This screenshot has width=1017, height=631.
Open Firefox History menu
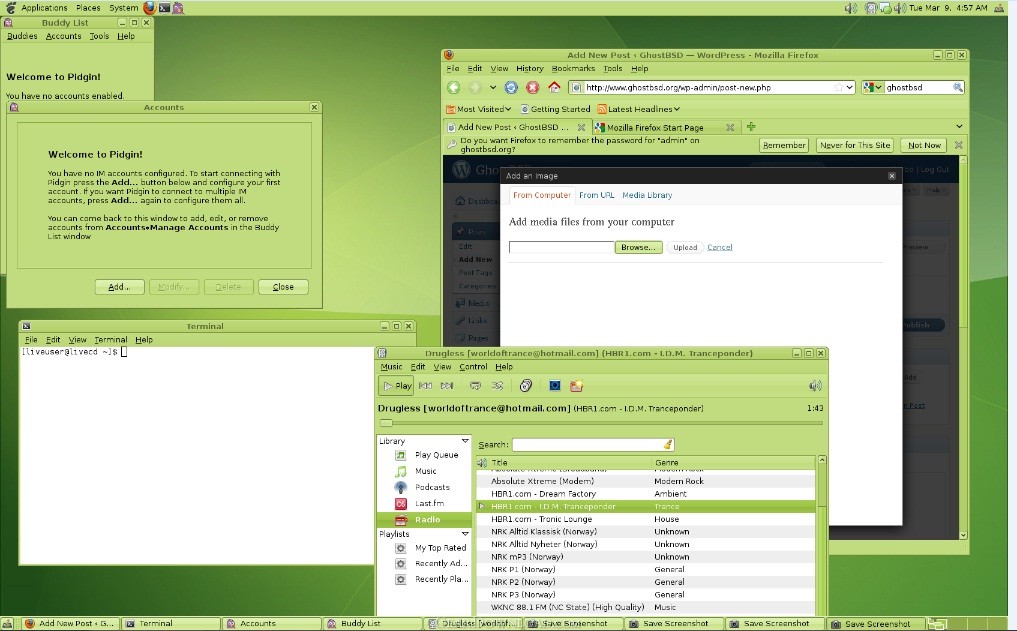point(530,68)
